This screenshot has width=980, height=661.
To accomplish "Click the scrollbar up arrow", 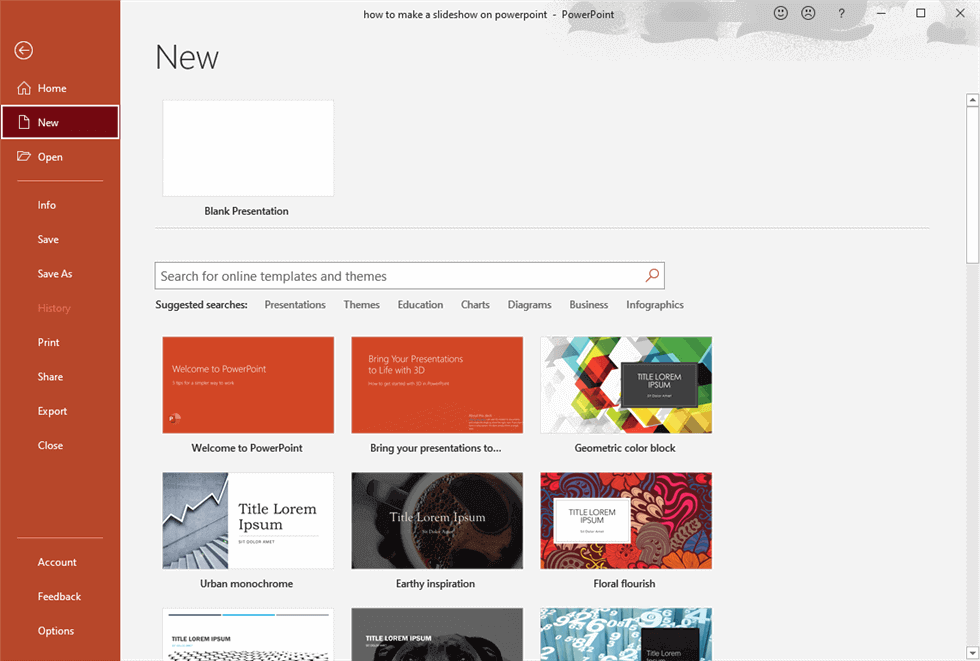I will tap(972, 100).
